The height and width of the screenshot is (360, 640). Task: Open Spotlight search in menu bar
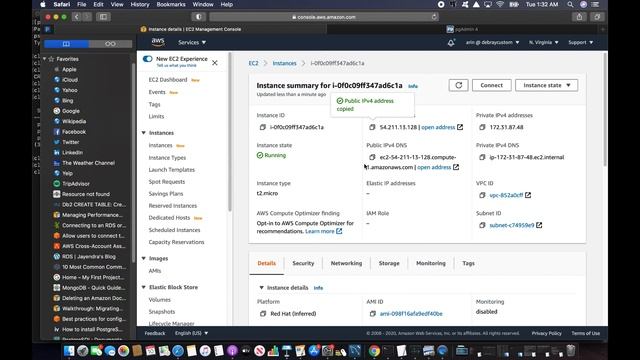click(x=570, y=4)
